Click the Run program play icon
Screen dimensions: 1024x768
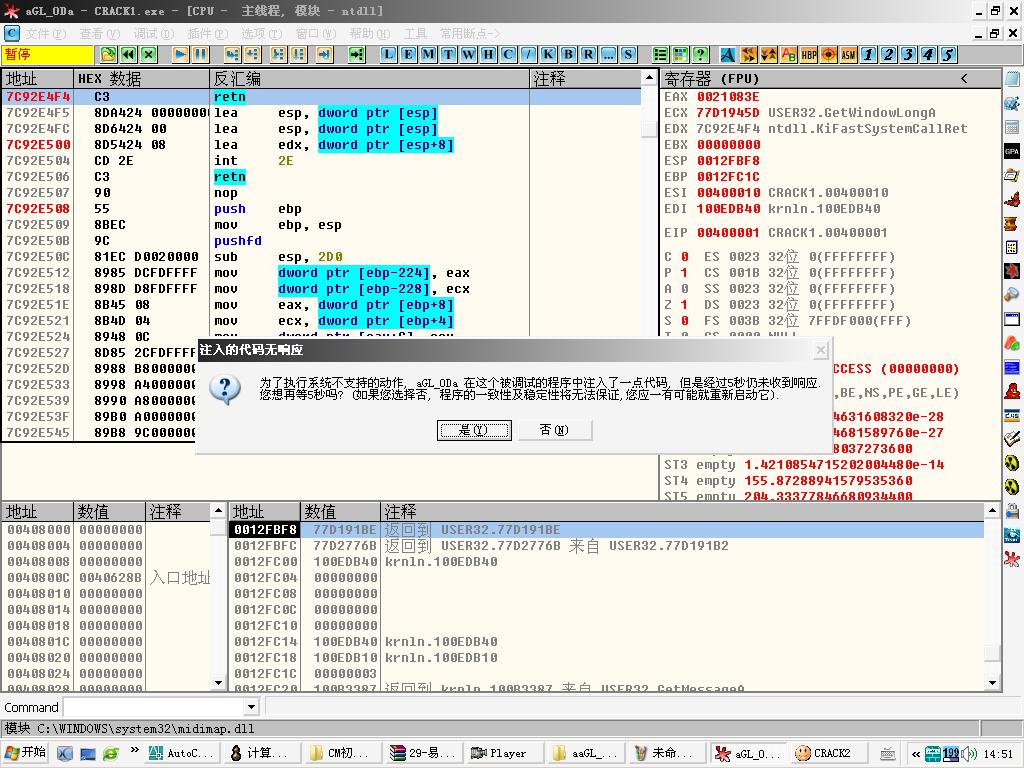(181, 54)
